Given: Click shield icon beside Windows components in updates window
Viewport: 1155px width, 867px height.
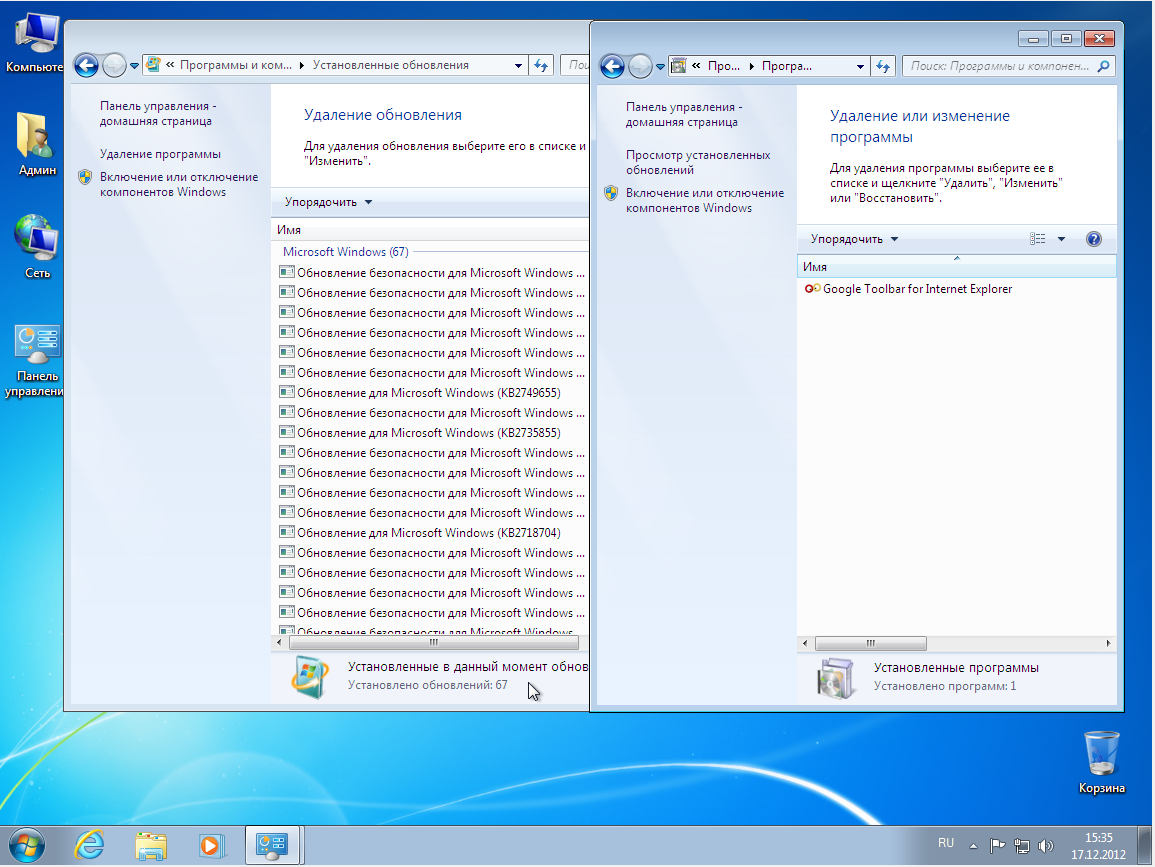Looking at the screenshot, I should 85,177.
